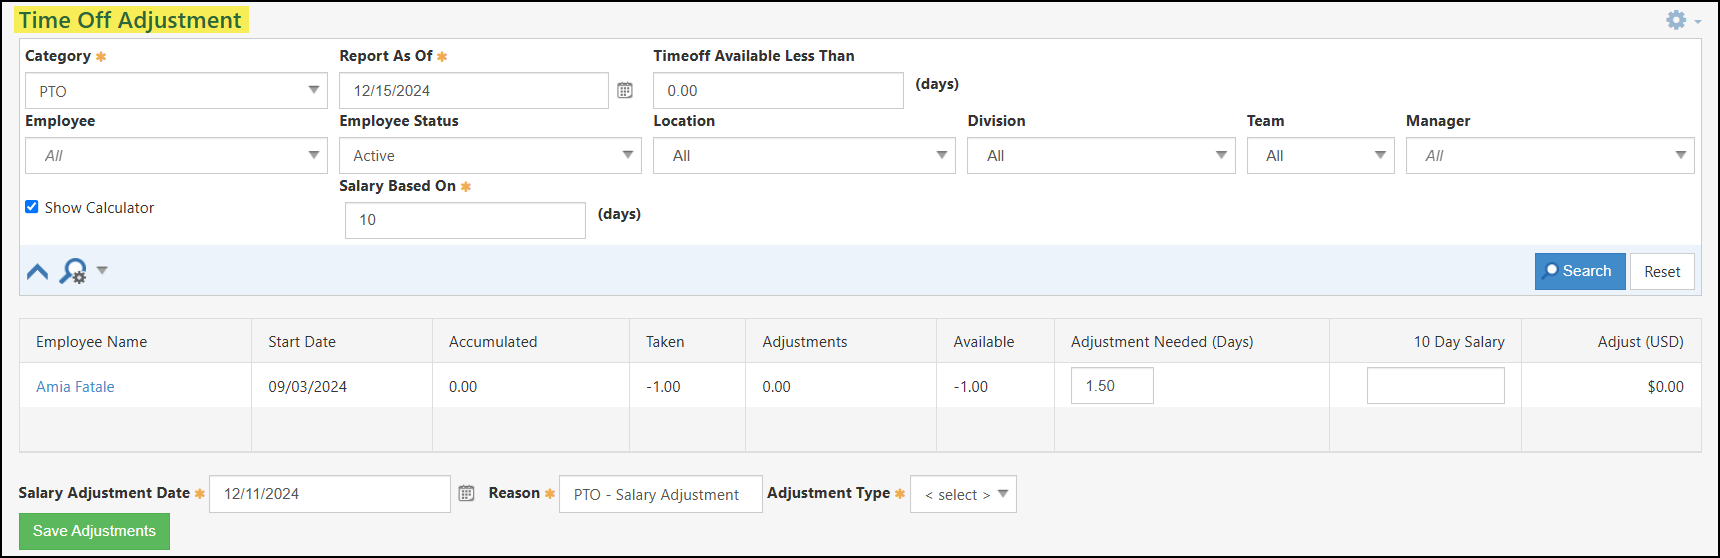Collapse the search filter panel

[x=37, y=271]
